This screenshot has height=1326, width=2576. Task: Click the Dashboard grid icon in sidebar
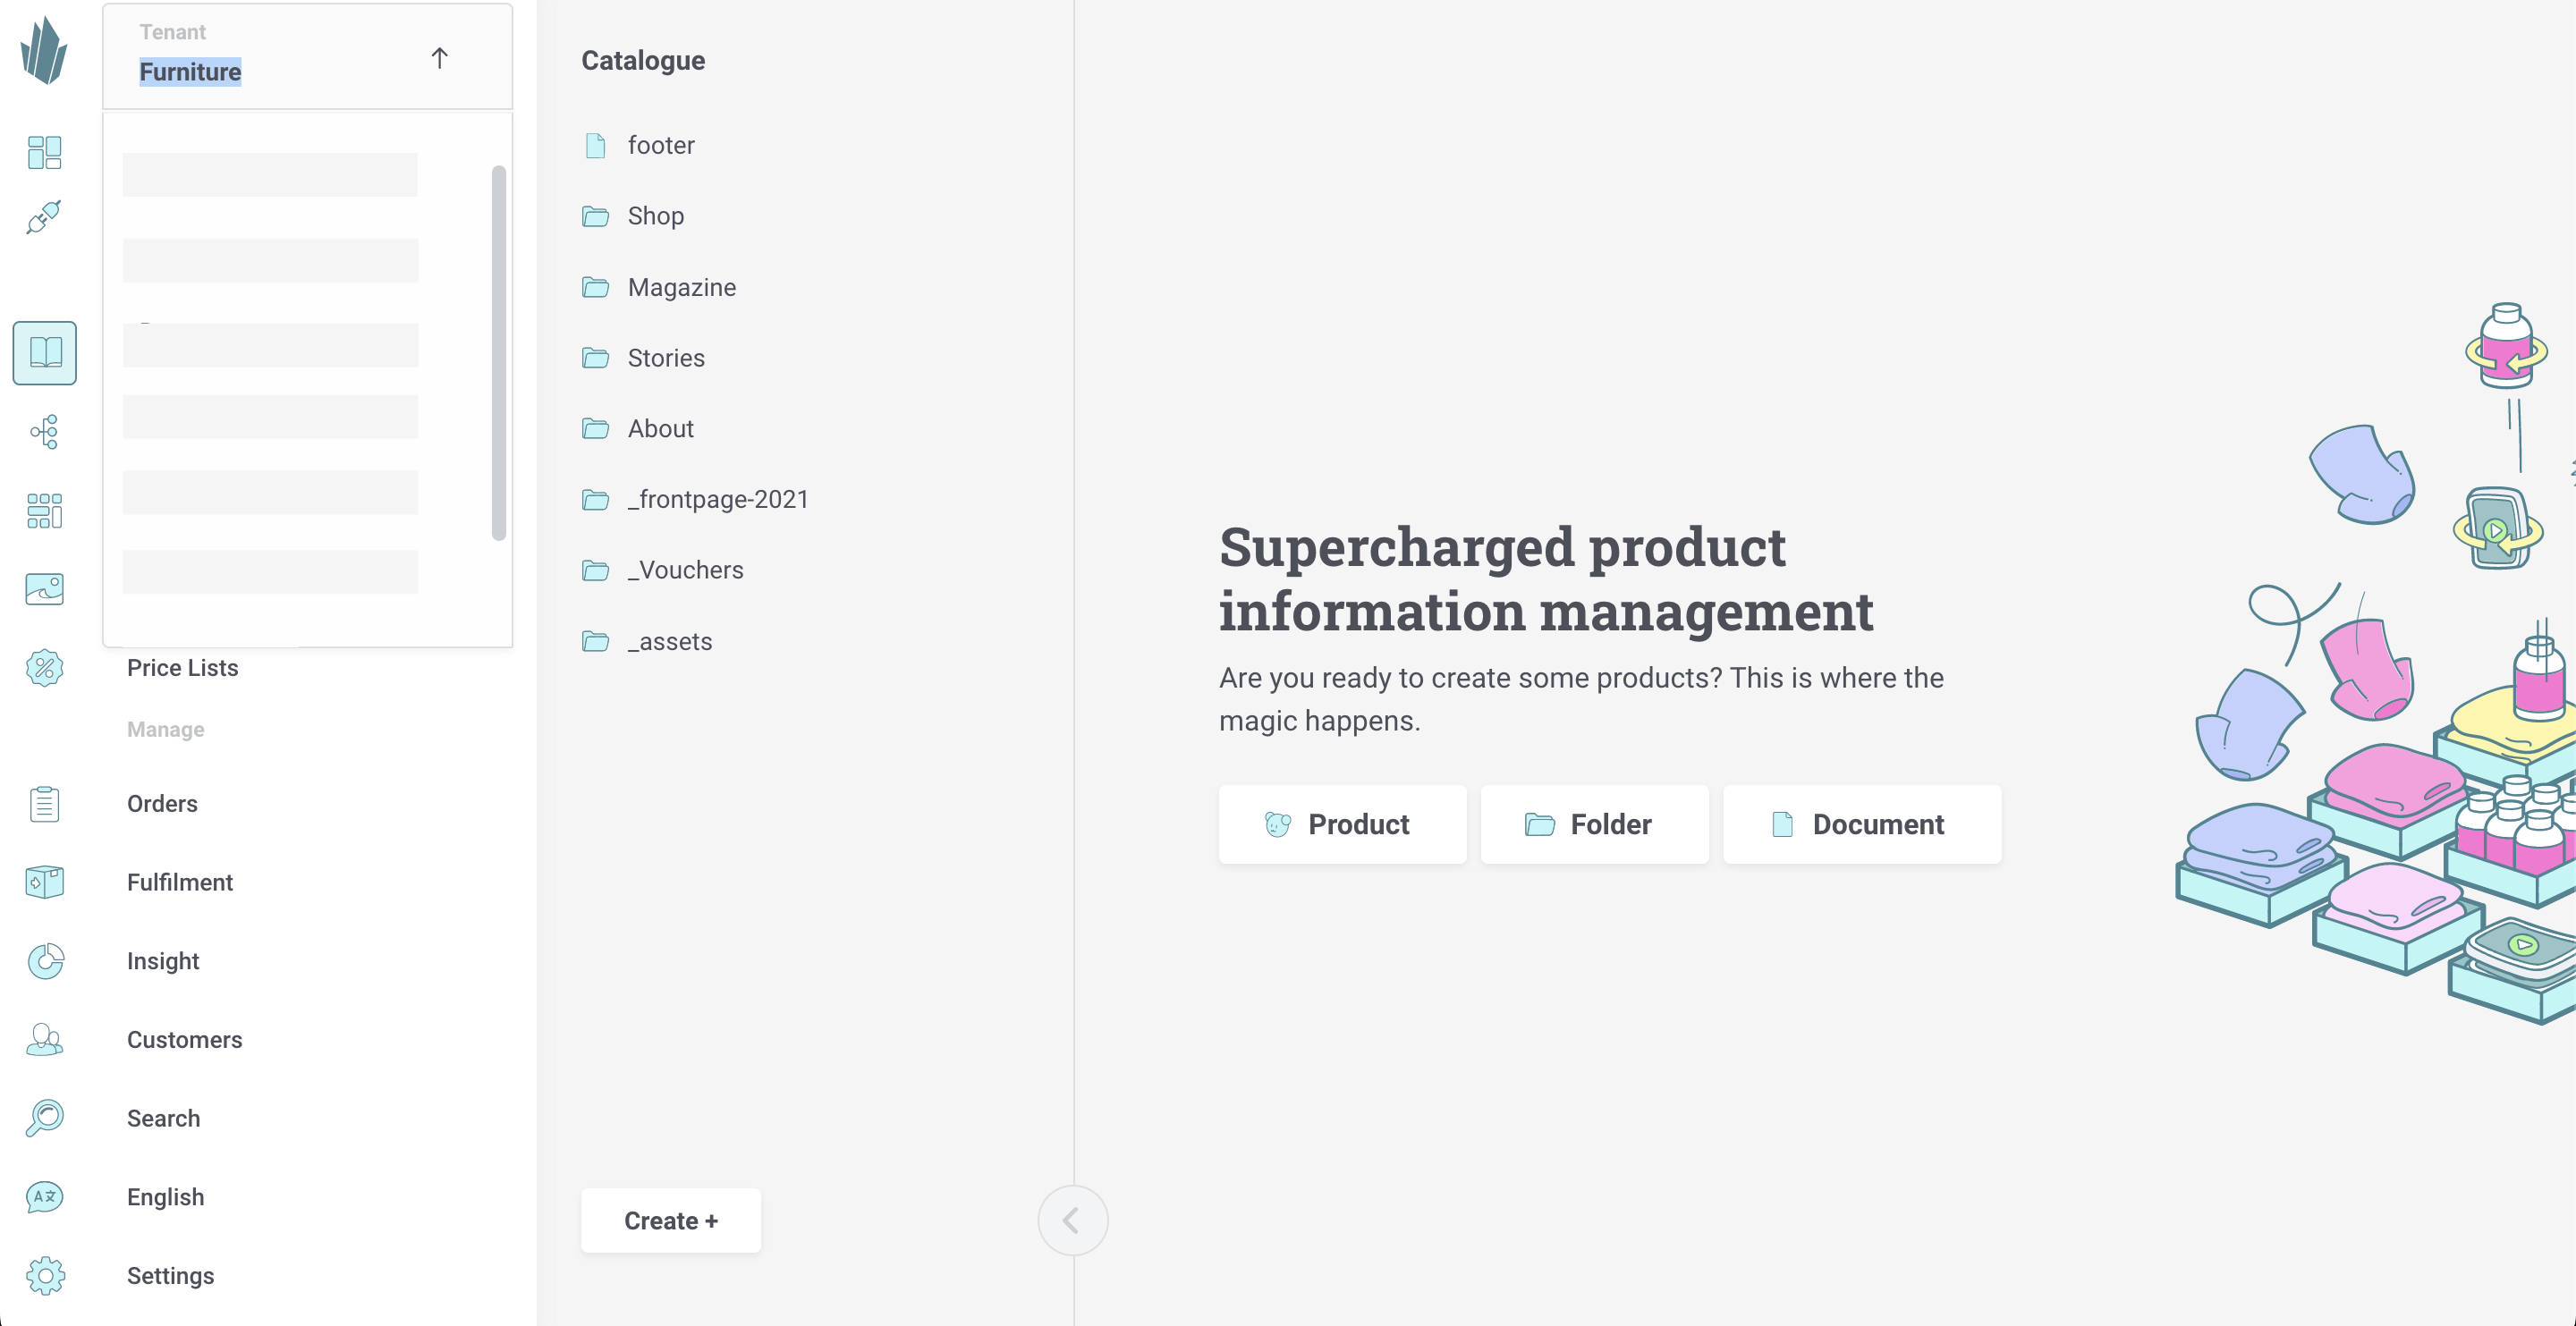pos(44,152)
